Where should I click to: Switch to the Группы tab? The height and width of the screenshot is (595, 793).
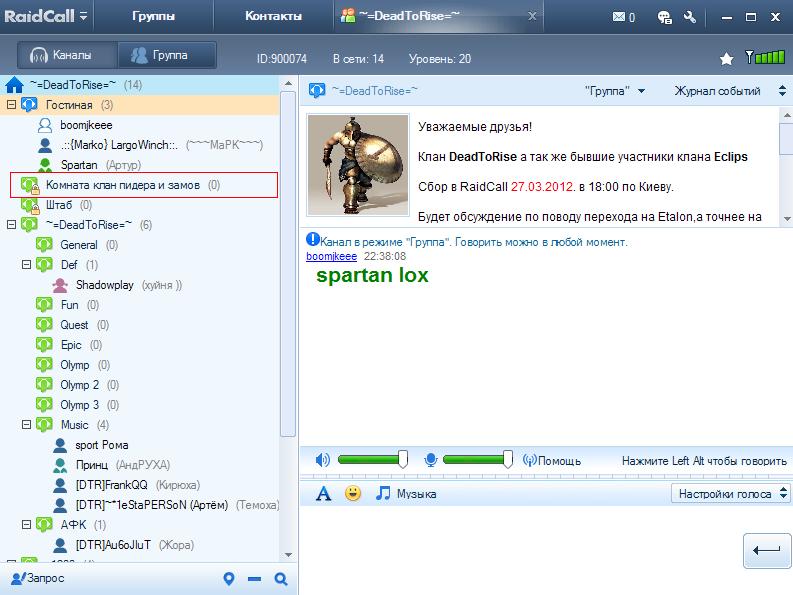coord(153,16)
